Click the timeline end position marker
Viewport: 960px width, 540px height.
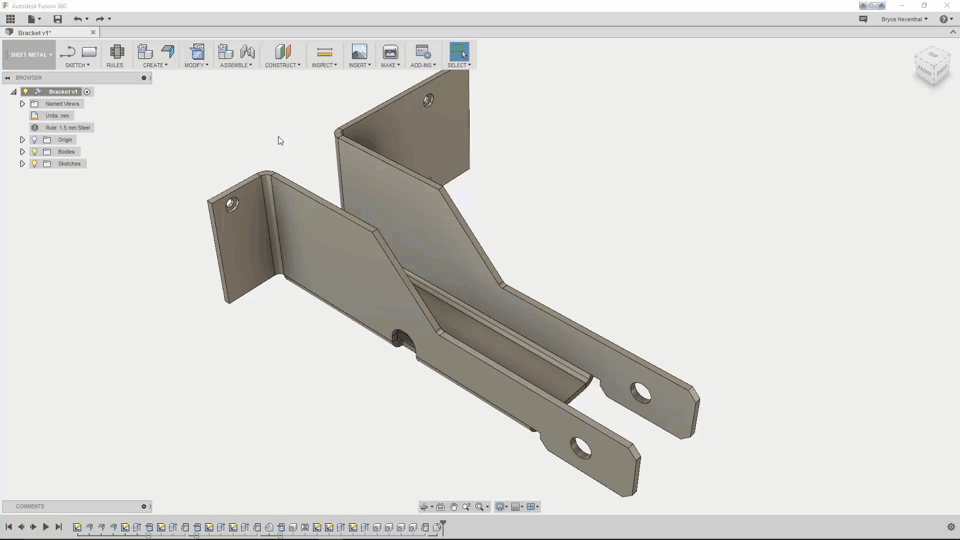pyautogui.click(x=442, y=526)
